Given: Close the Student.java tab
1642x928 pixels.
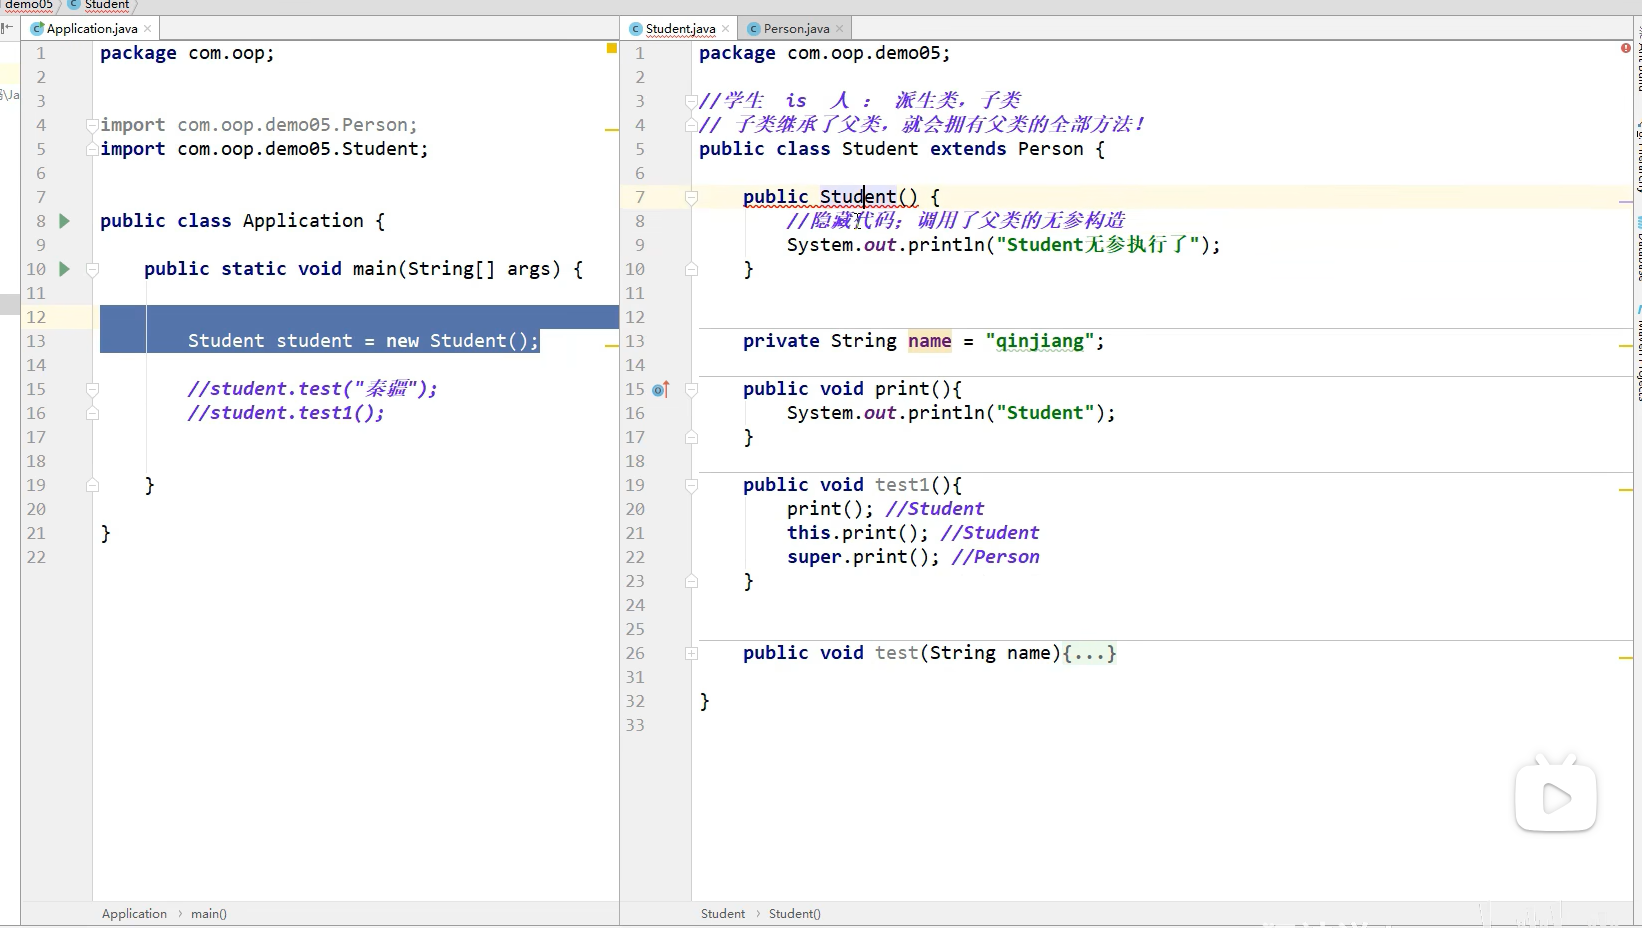Looking at the screenshot, I should [x=726, y=29].
